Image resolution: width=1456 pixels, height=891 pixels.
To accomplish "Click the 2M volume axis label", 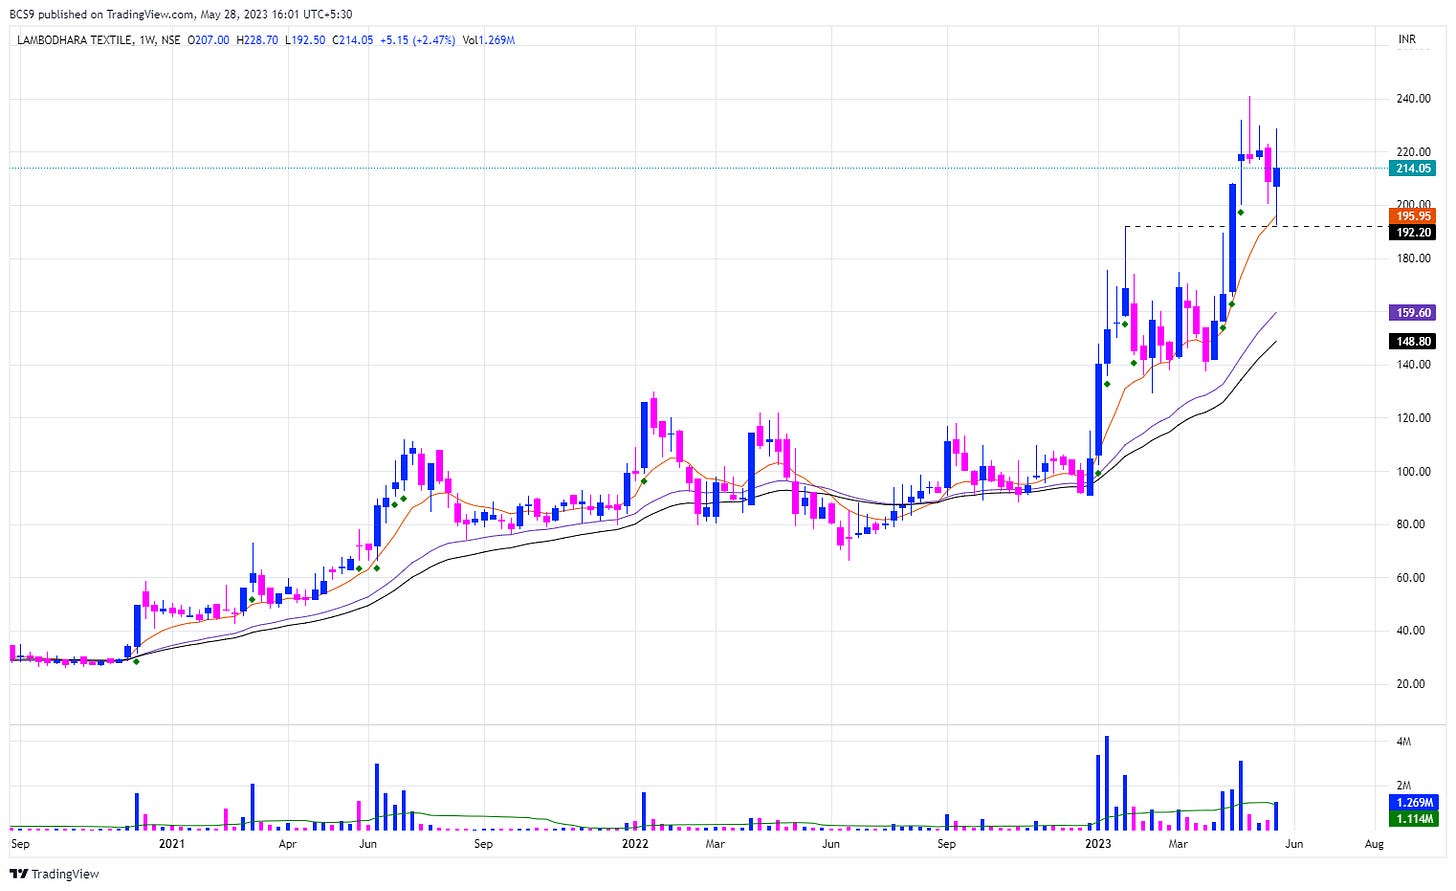I will [1404, 786].
